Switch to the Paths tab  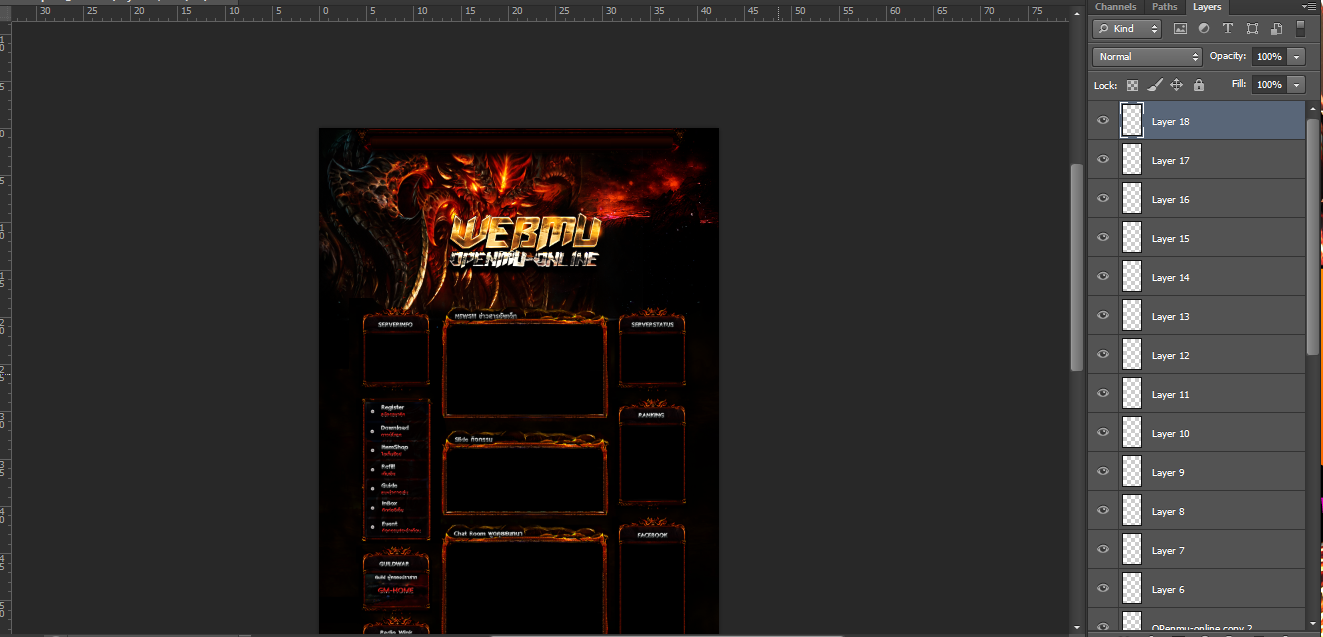(1165, 7)
